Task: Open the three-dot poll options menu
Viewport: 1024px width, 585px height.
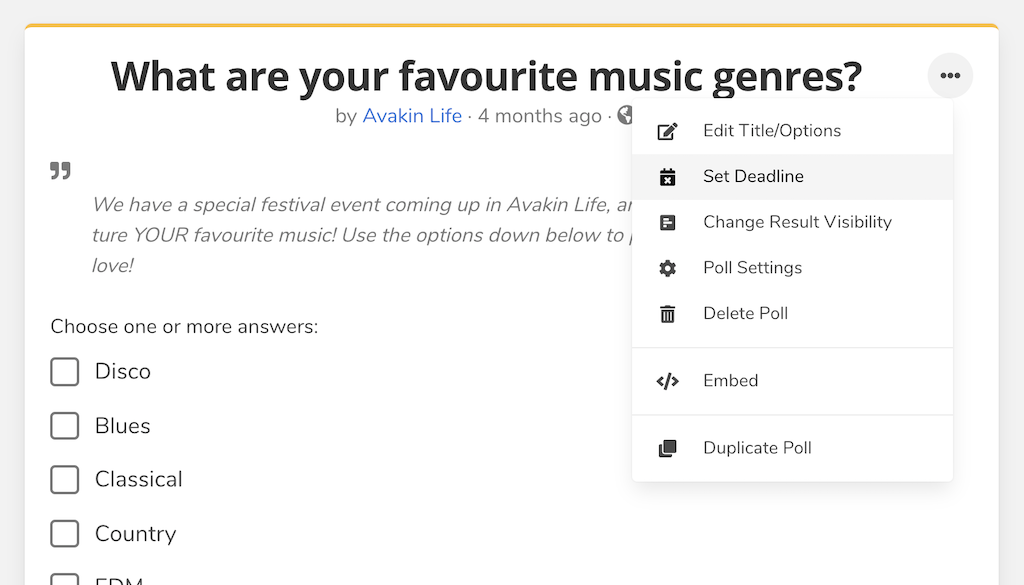Action: 950,76
